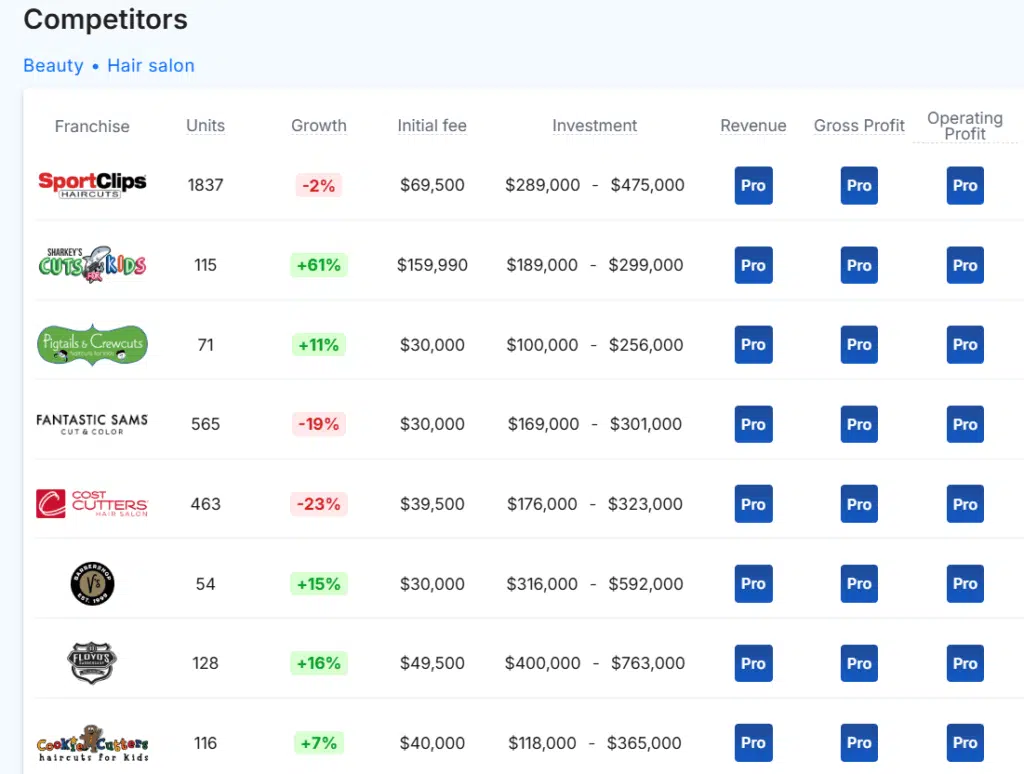Click the Investment column header
Image resolution: width=1024 pixels, height=774 pixels.
coord(595,126)
